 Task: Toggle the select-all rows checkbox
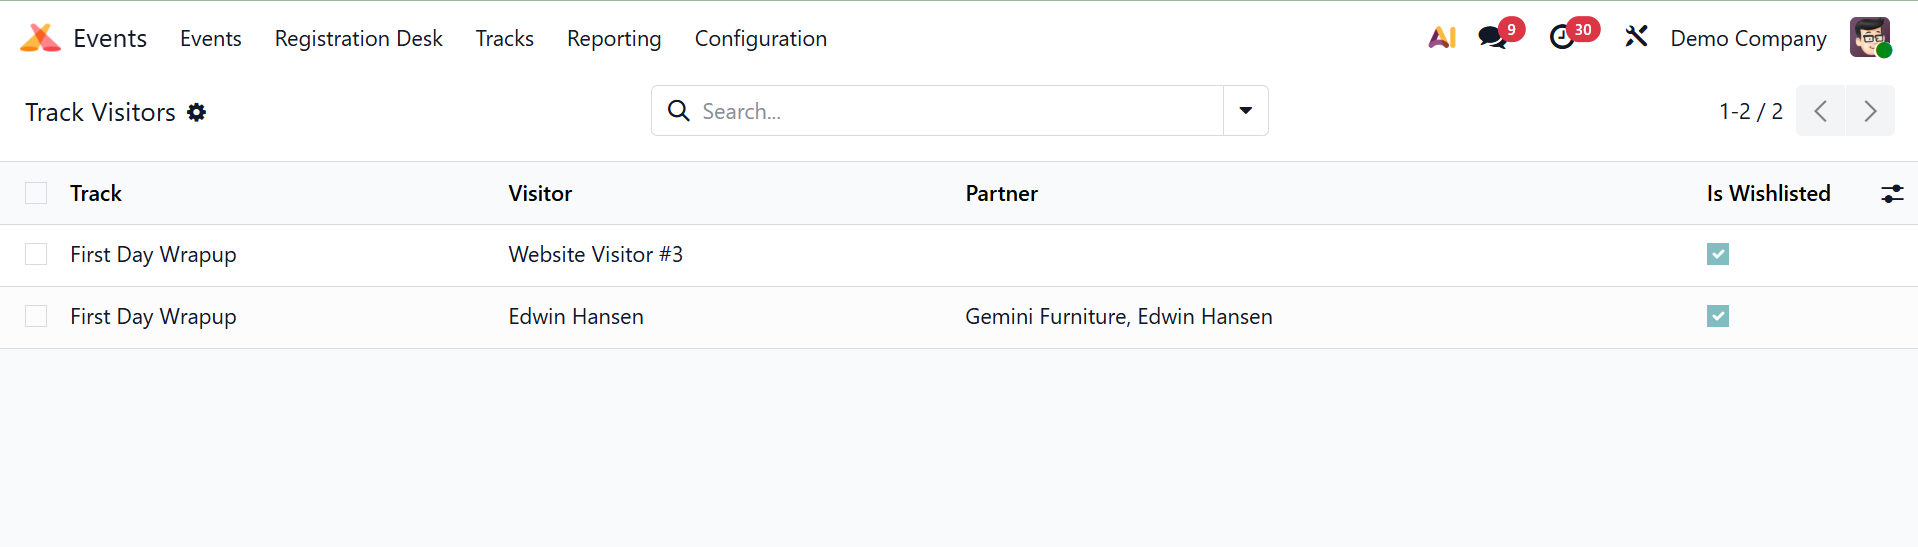tap(36, 194)
